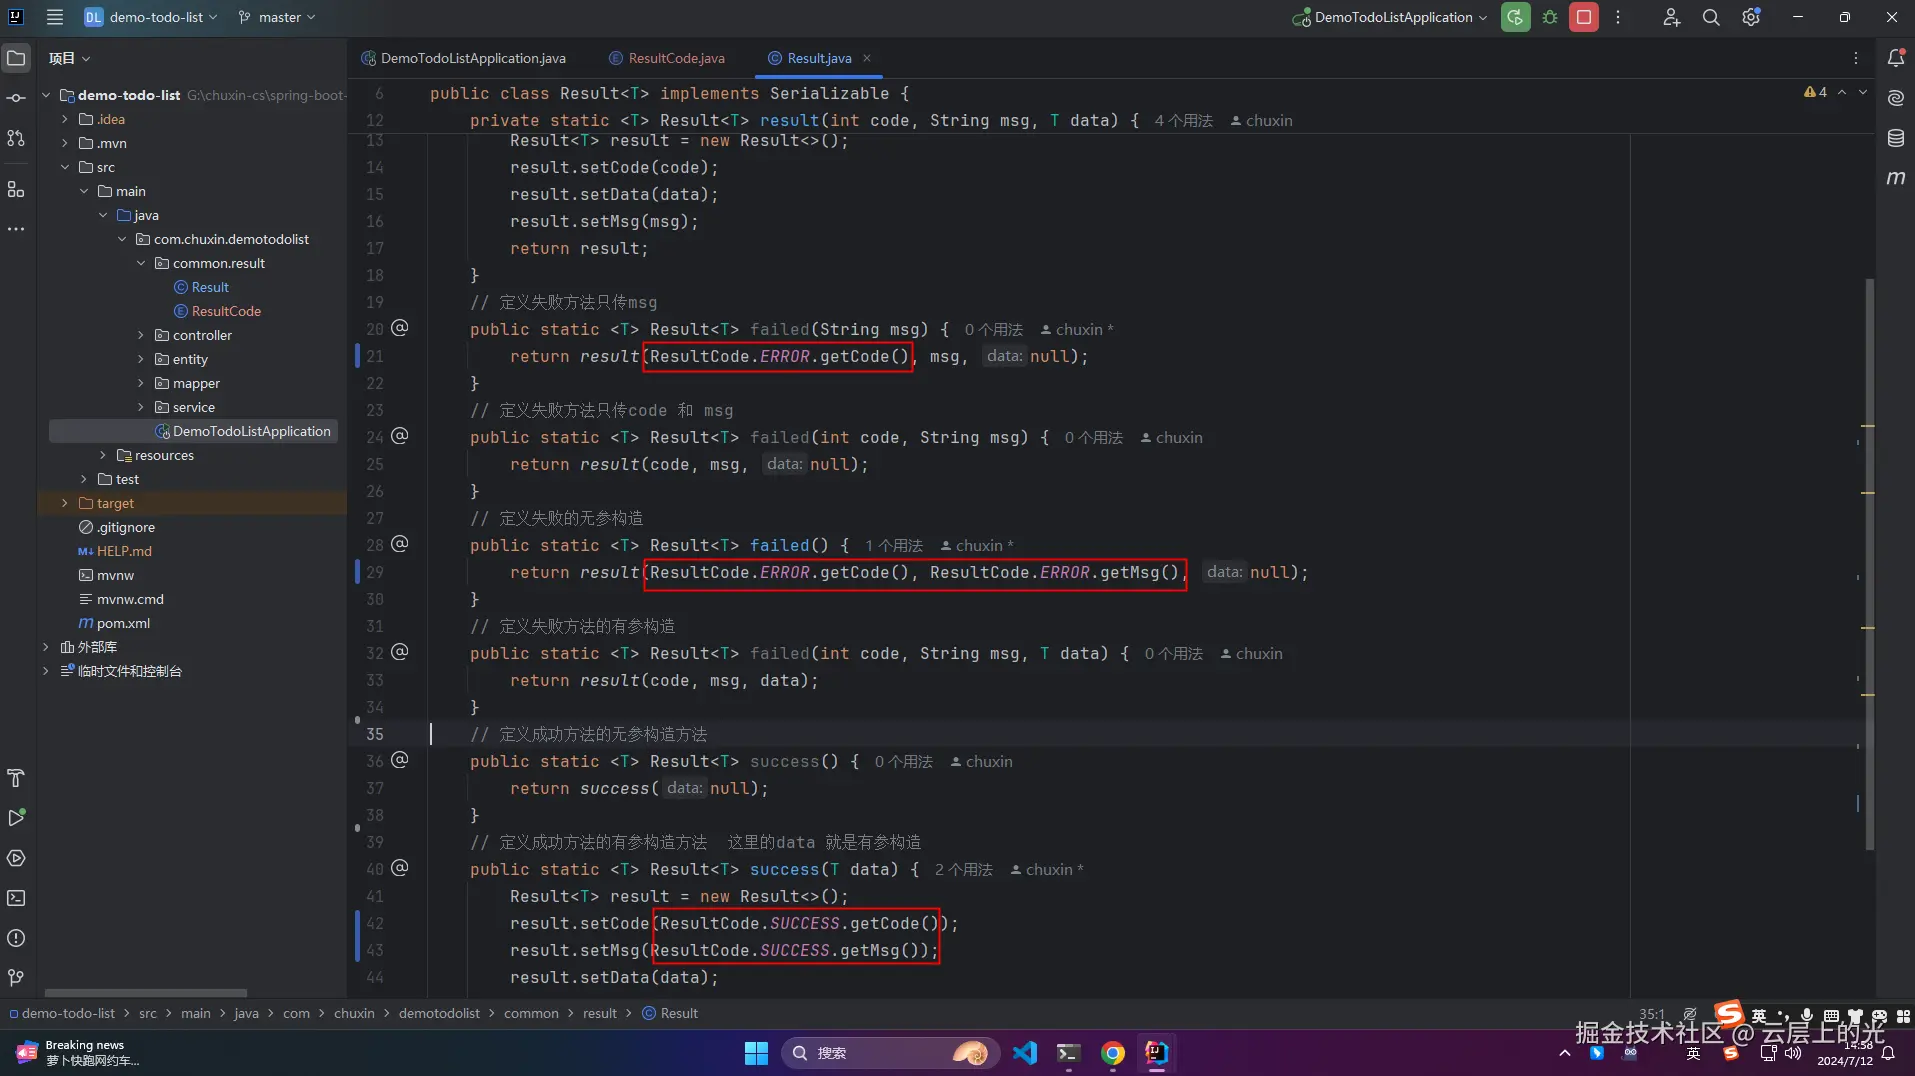
Task: Click the warnings count indicator in editor
Action: click(1815, 92)
